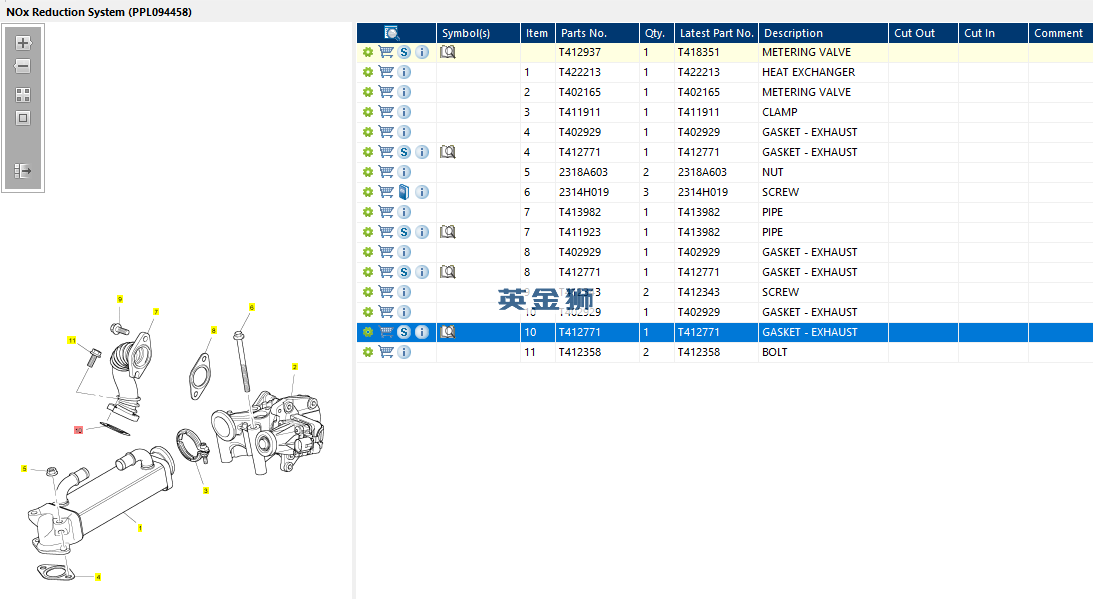Open supersession icon for T411923 pipe
The width and height of the screenshot is (1093, 599).
(x=404, y=232)
